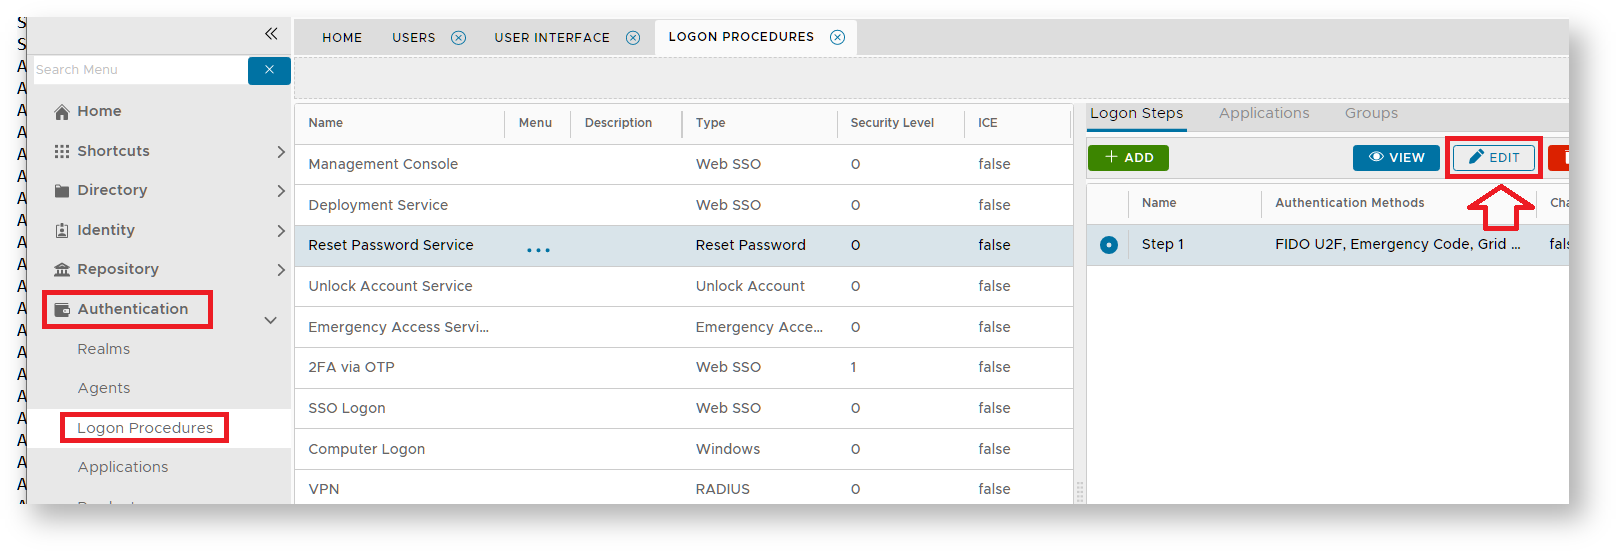This screenshot has width=1617, height=552.
Task: Click the Directory folder icon
Action: (x=62, y=191)
